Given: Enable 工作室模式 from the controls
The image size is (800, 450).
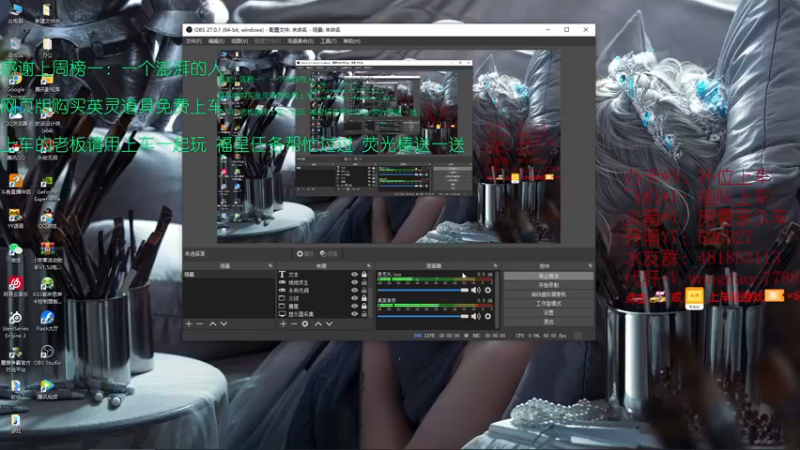Looking at the screenshot, I should pyautogui.click(x=548, y=304).
